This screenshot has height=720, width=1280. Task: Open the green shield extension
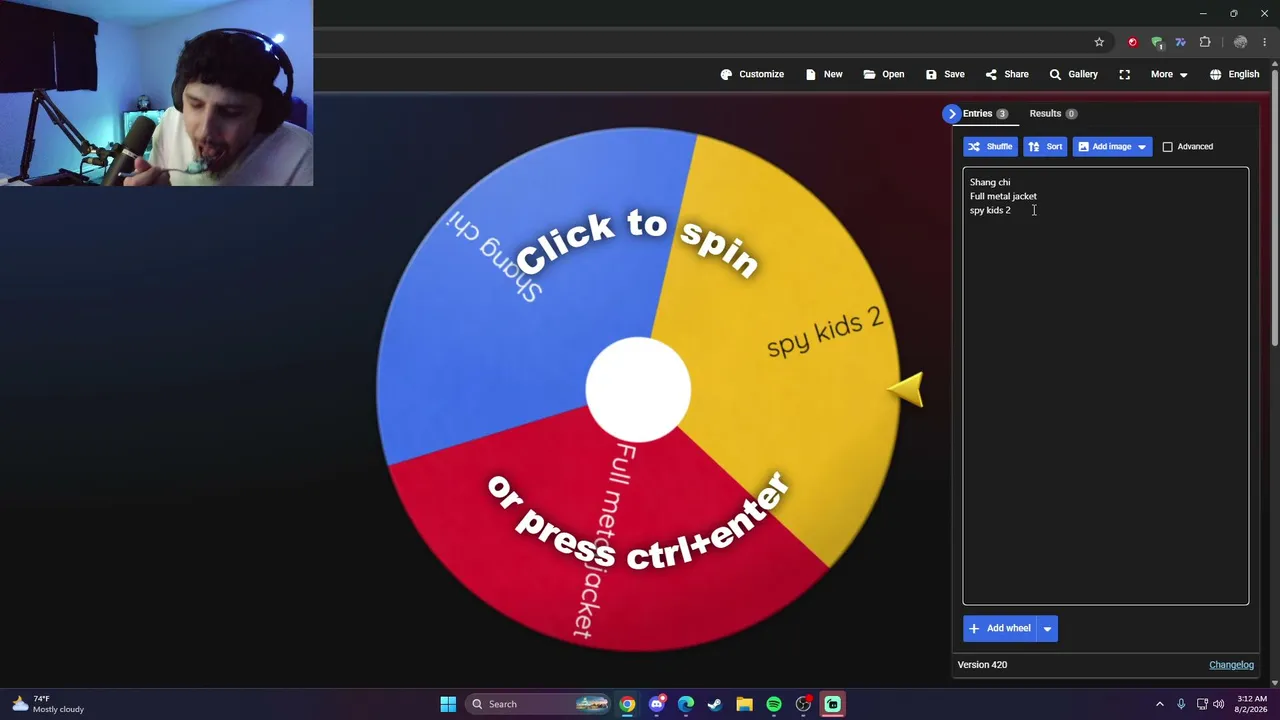coord(1157,42)
